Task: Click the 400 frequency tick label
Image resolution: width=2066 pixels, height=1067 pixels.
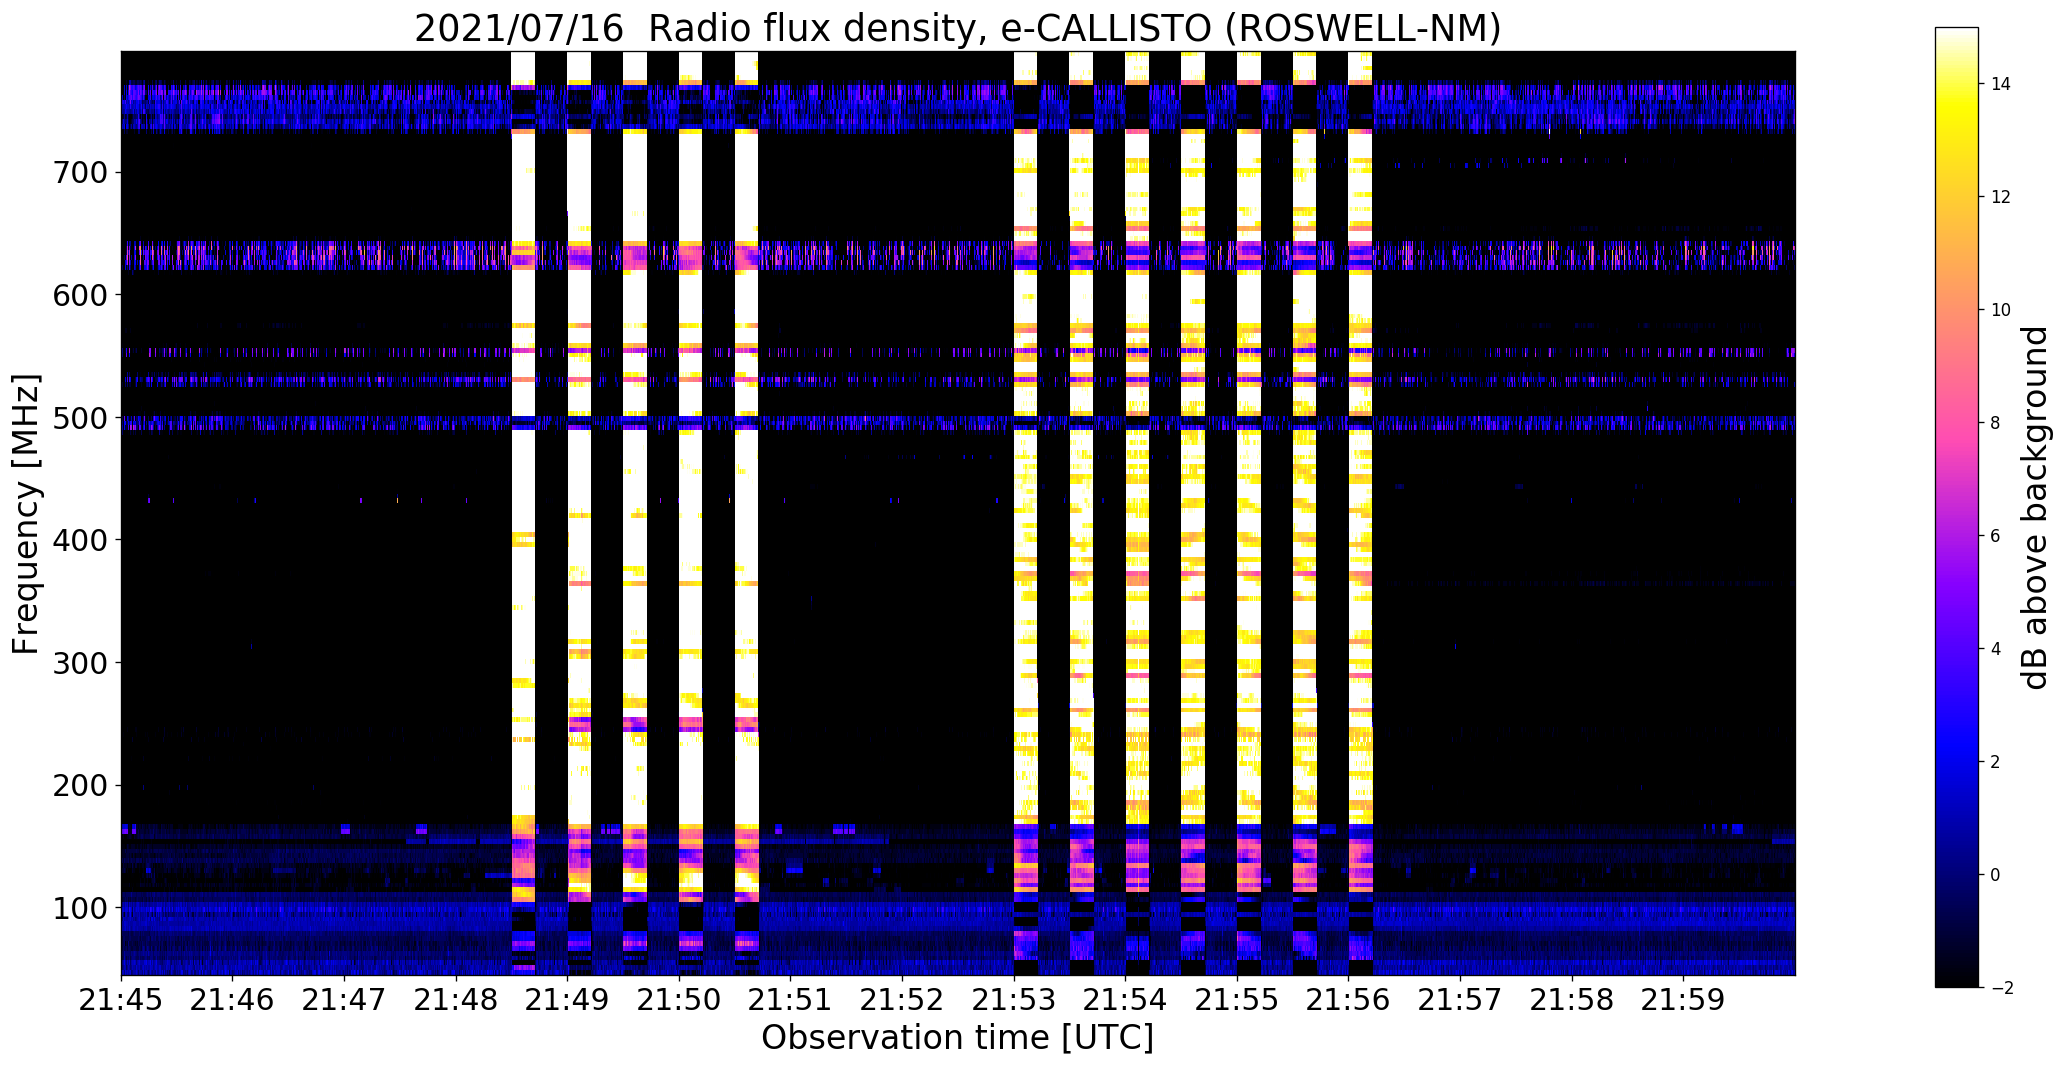Action: (79, 540)
